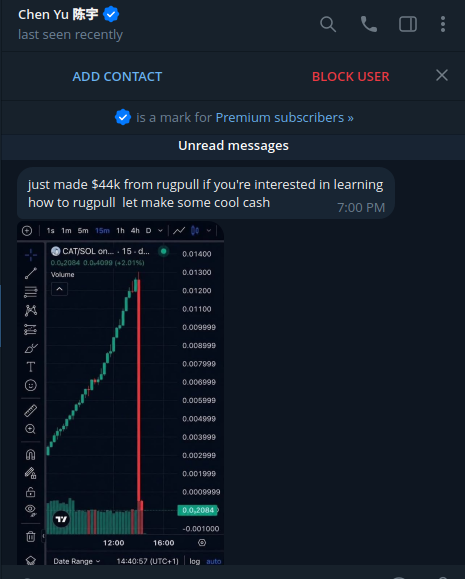Click the Premium verified badge beside Chen Yu
The width and height of the screenshot is (465, 579).
(111, 14)
